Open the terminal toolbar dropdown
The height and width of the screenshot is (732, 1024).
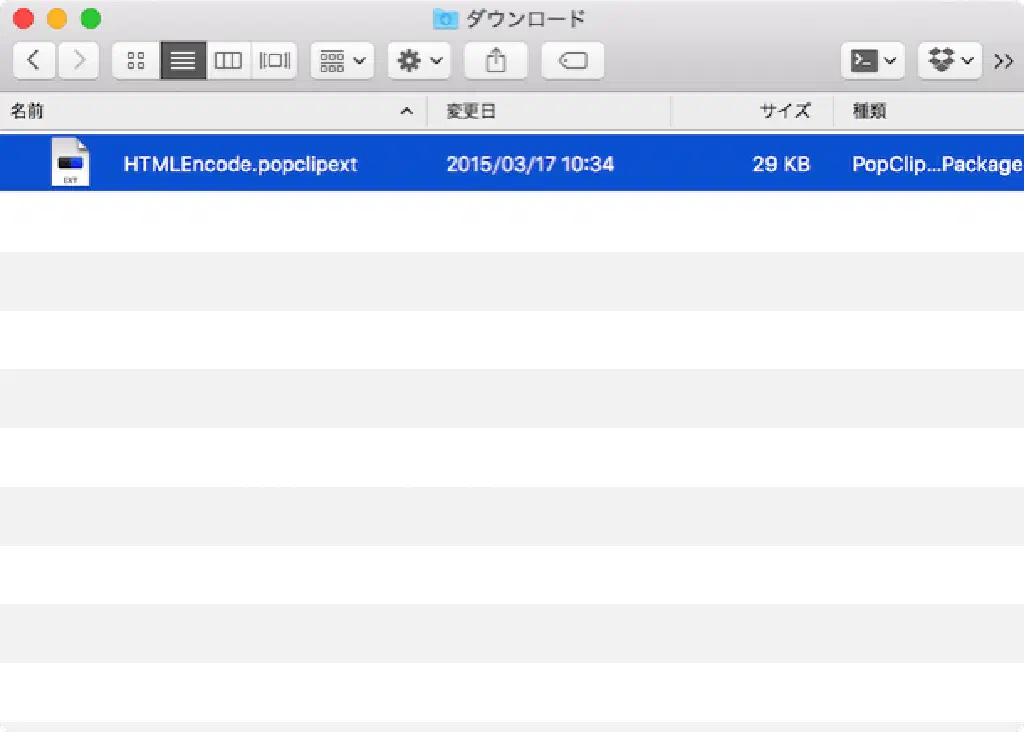point(872,61)
